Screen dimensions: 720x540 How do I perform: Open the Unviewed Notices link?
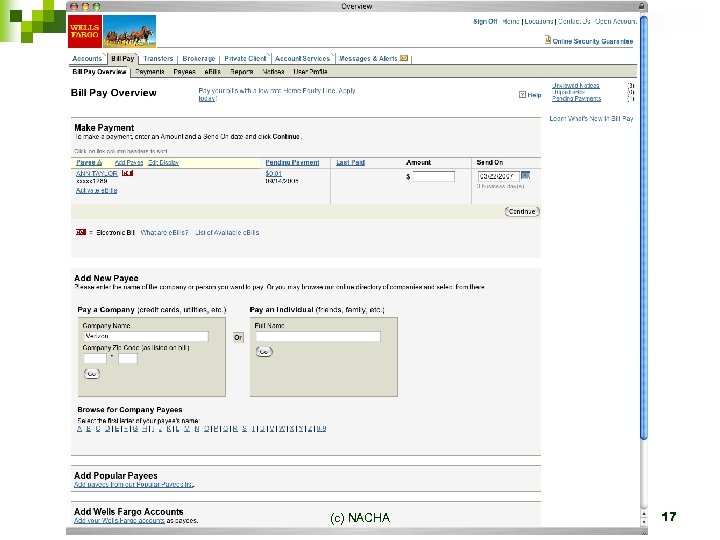coord(575,85)
